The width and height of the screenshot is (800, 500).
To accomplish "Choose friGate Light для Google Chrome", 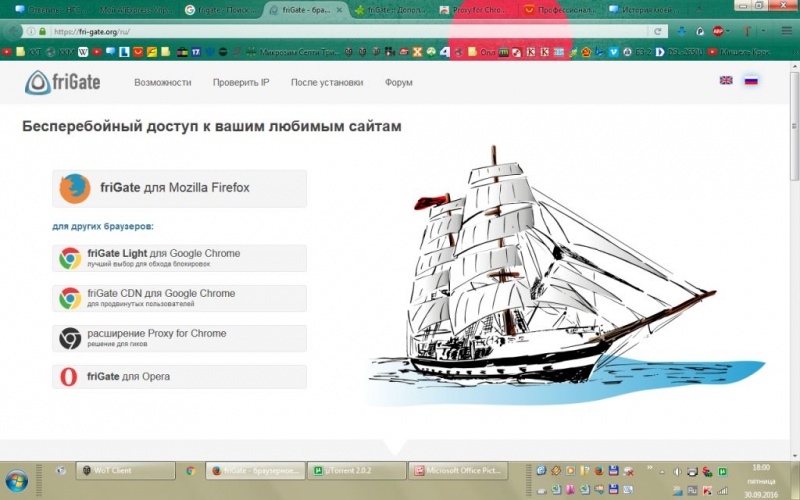I will [x=180, y=258].
